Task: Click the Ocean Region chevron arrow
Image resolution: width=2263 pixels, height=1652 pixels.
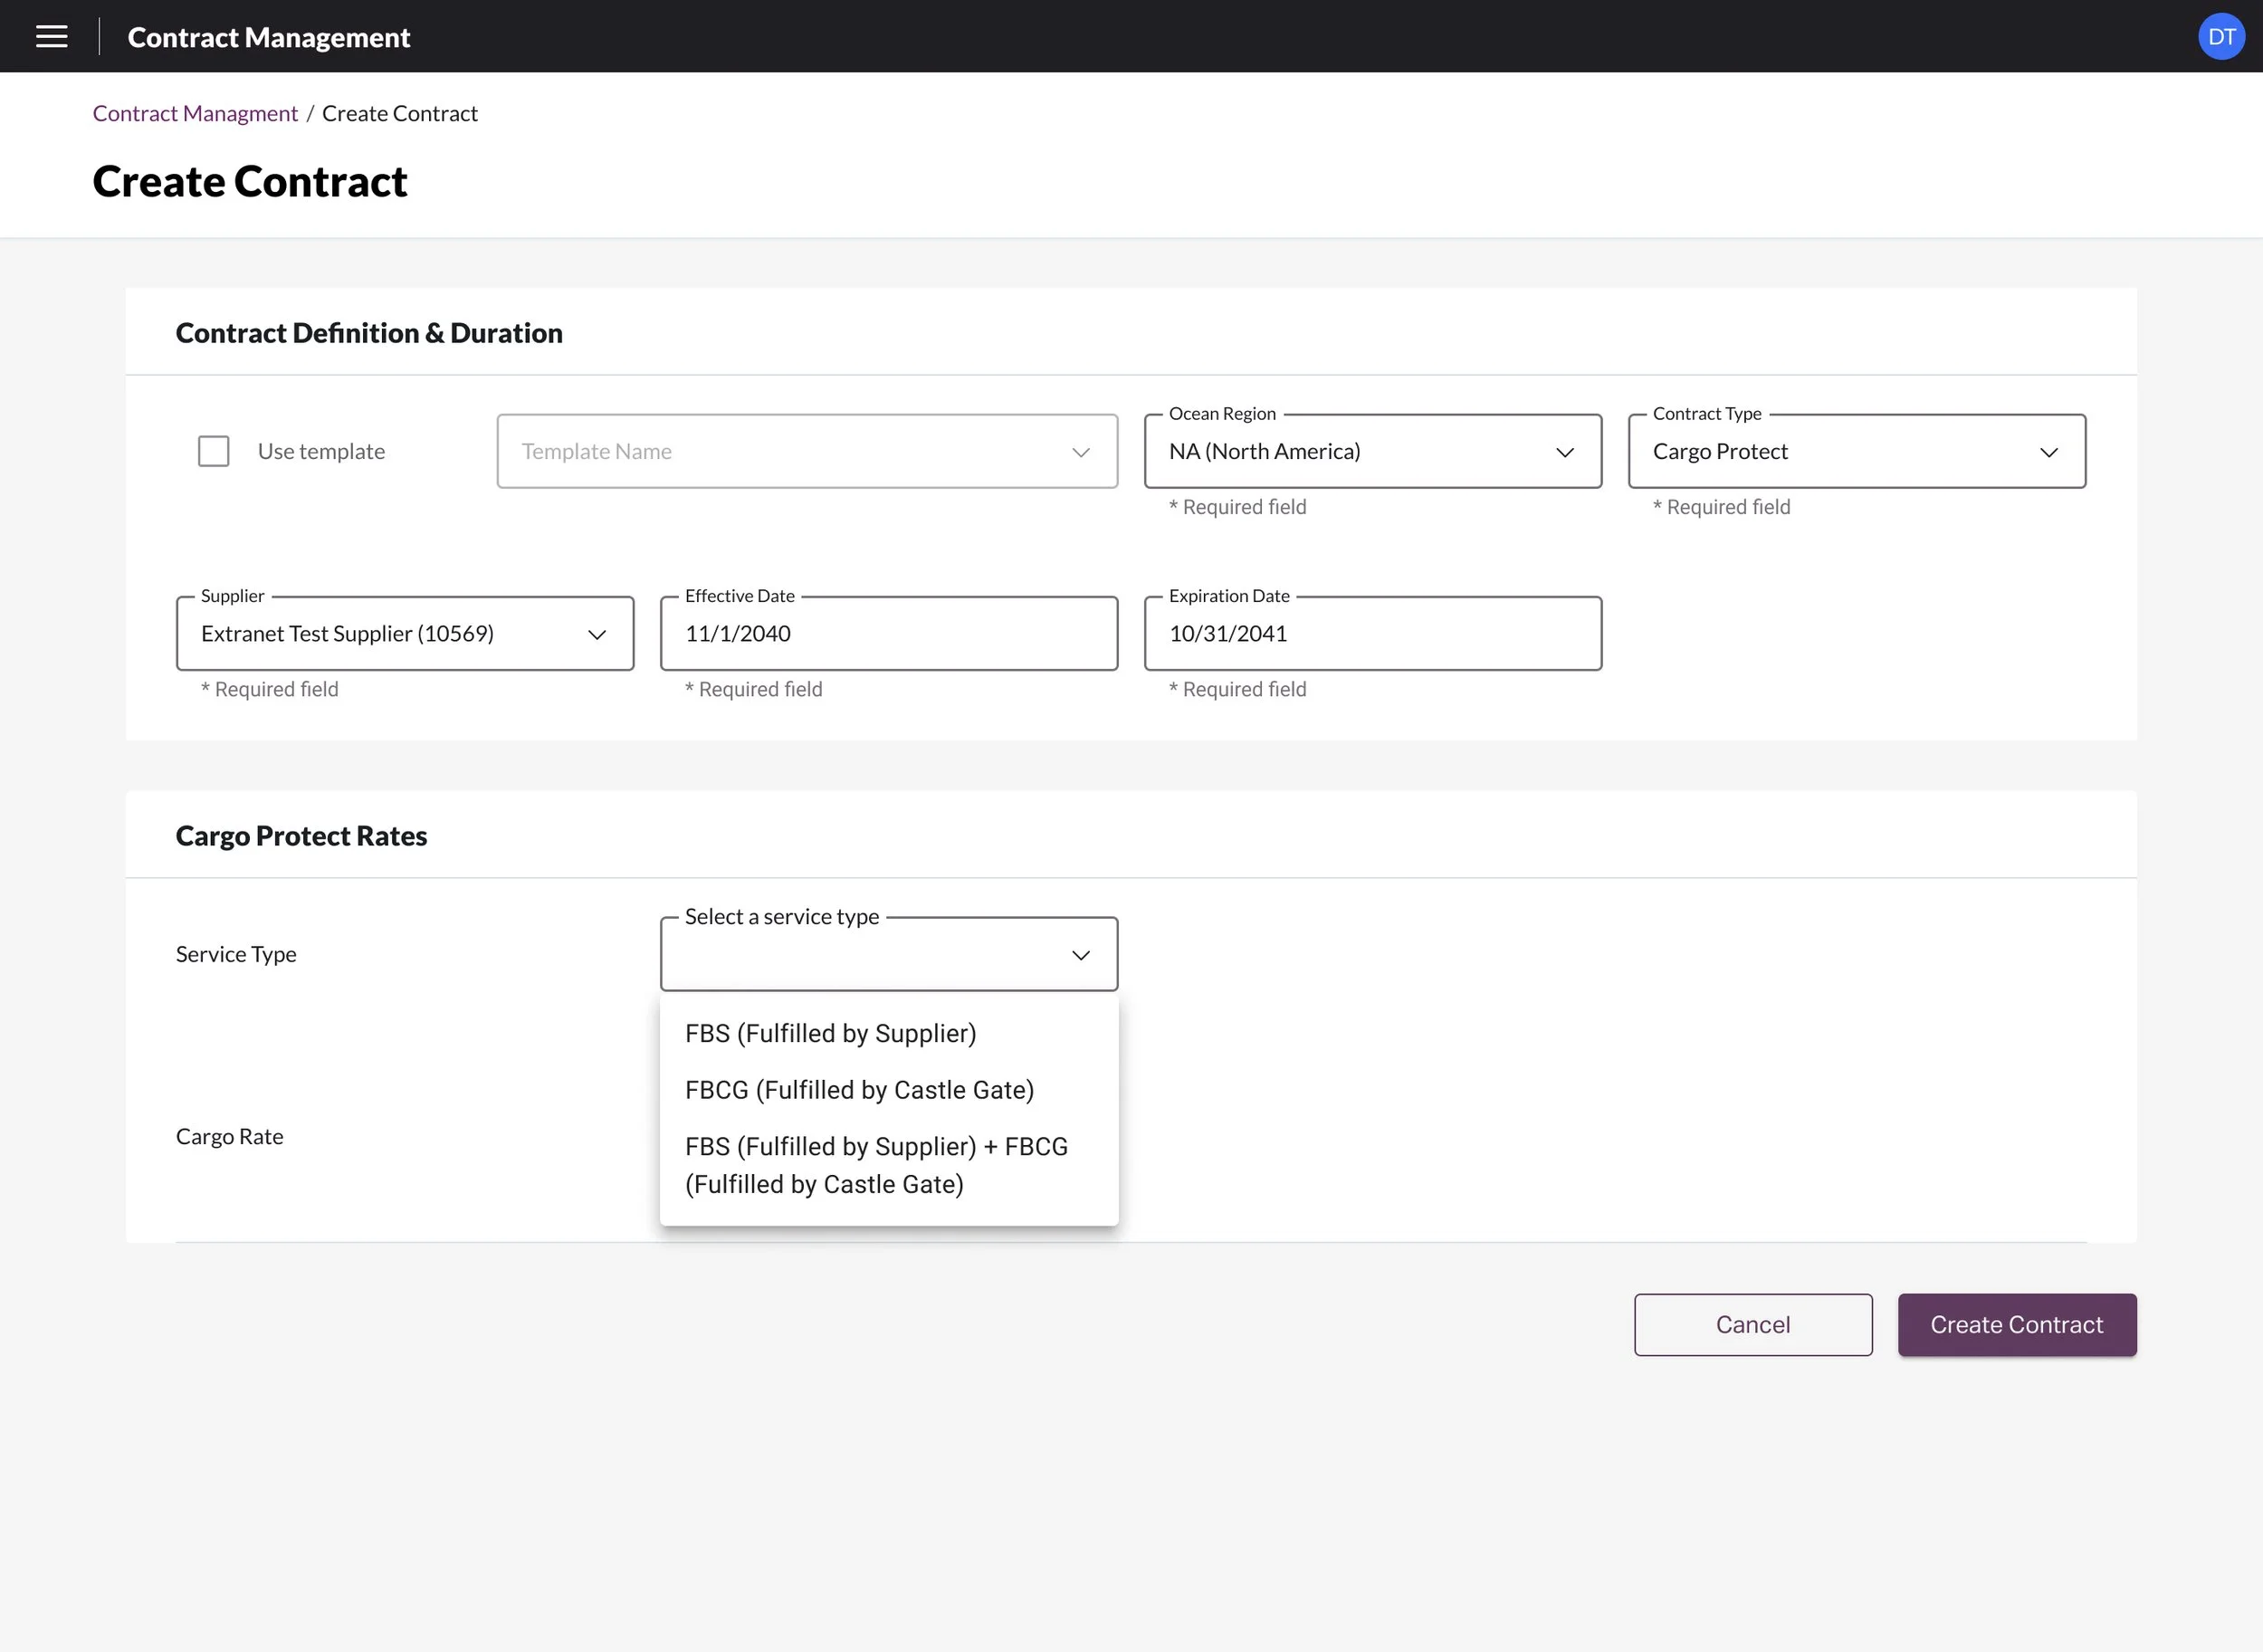Action: (1564, 452)
